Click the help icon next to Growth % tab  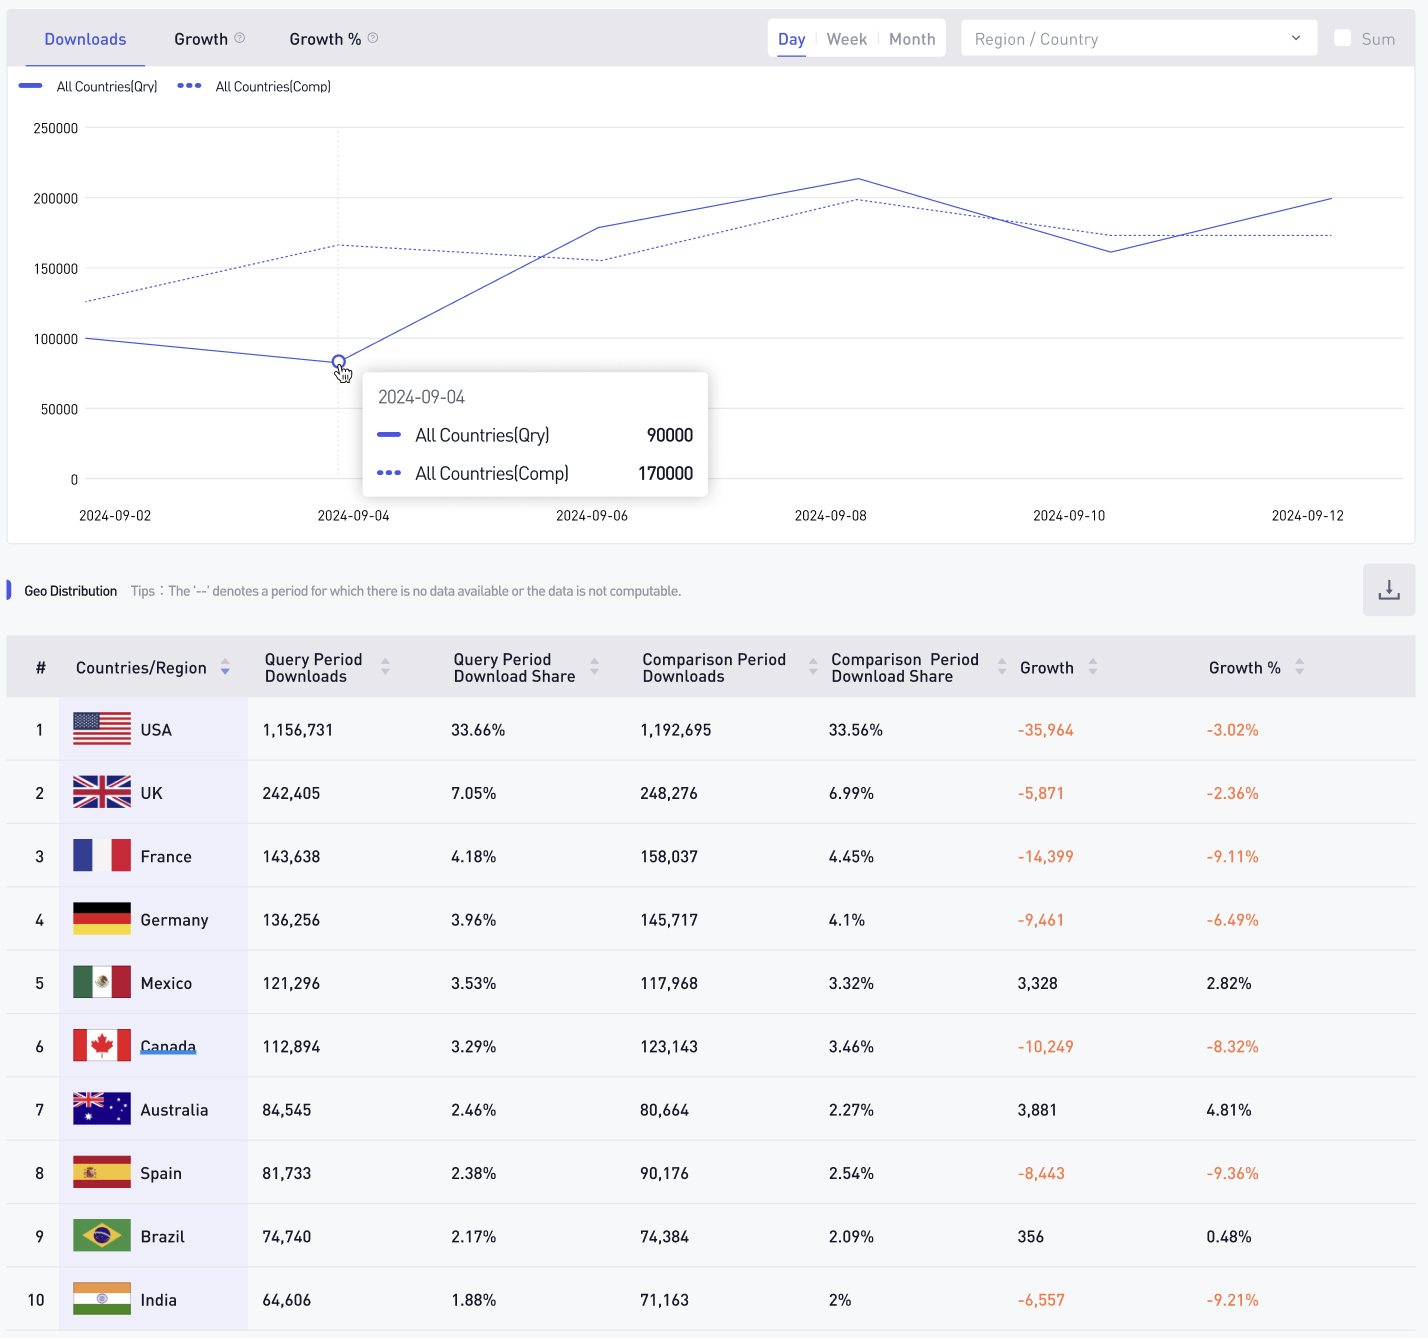pos(373,38)
